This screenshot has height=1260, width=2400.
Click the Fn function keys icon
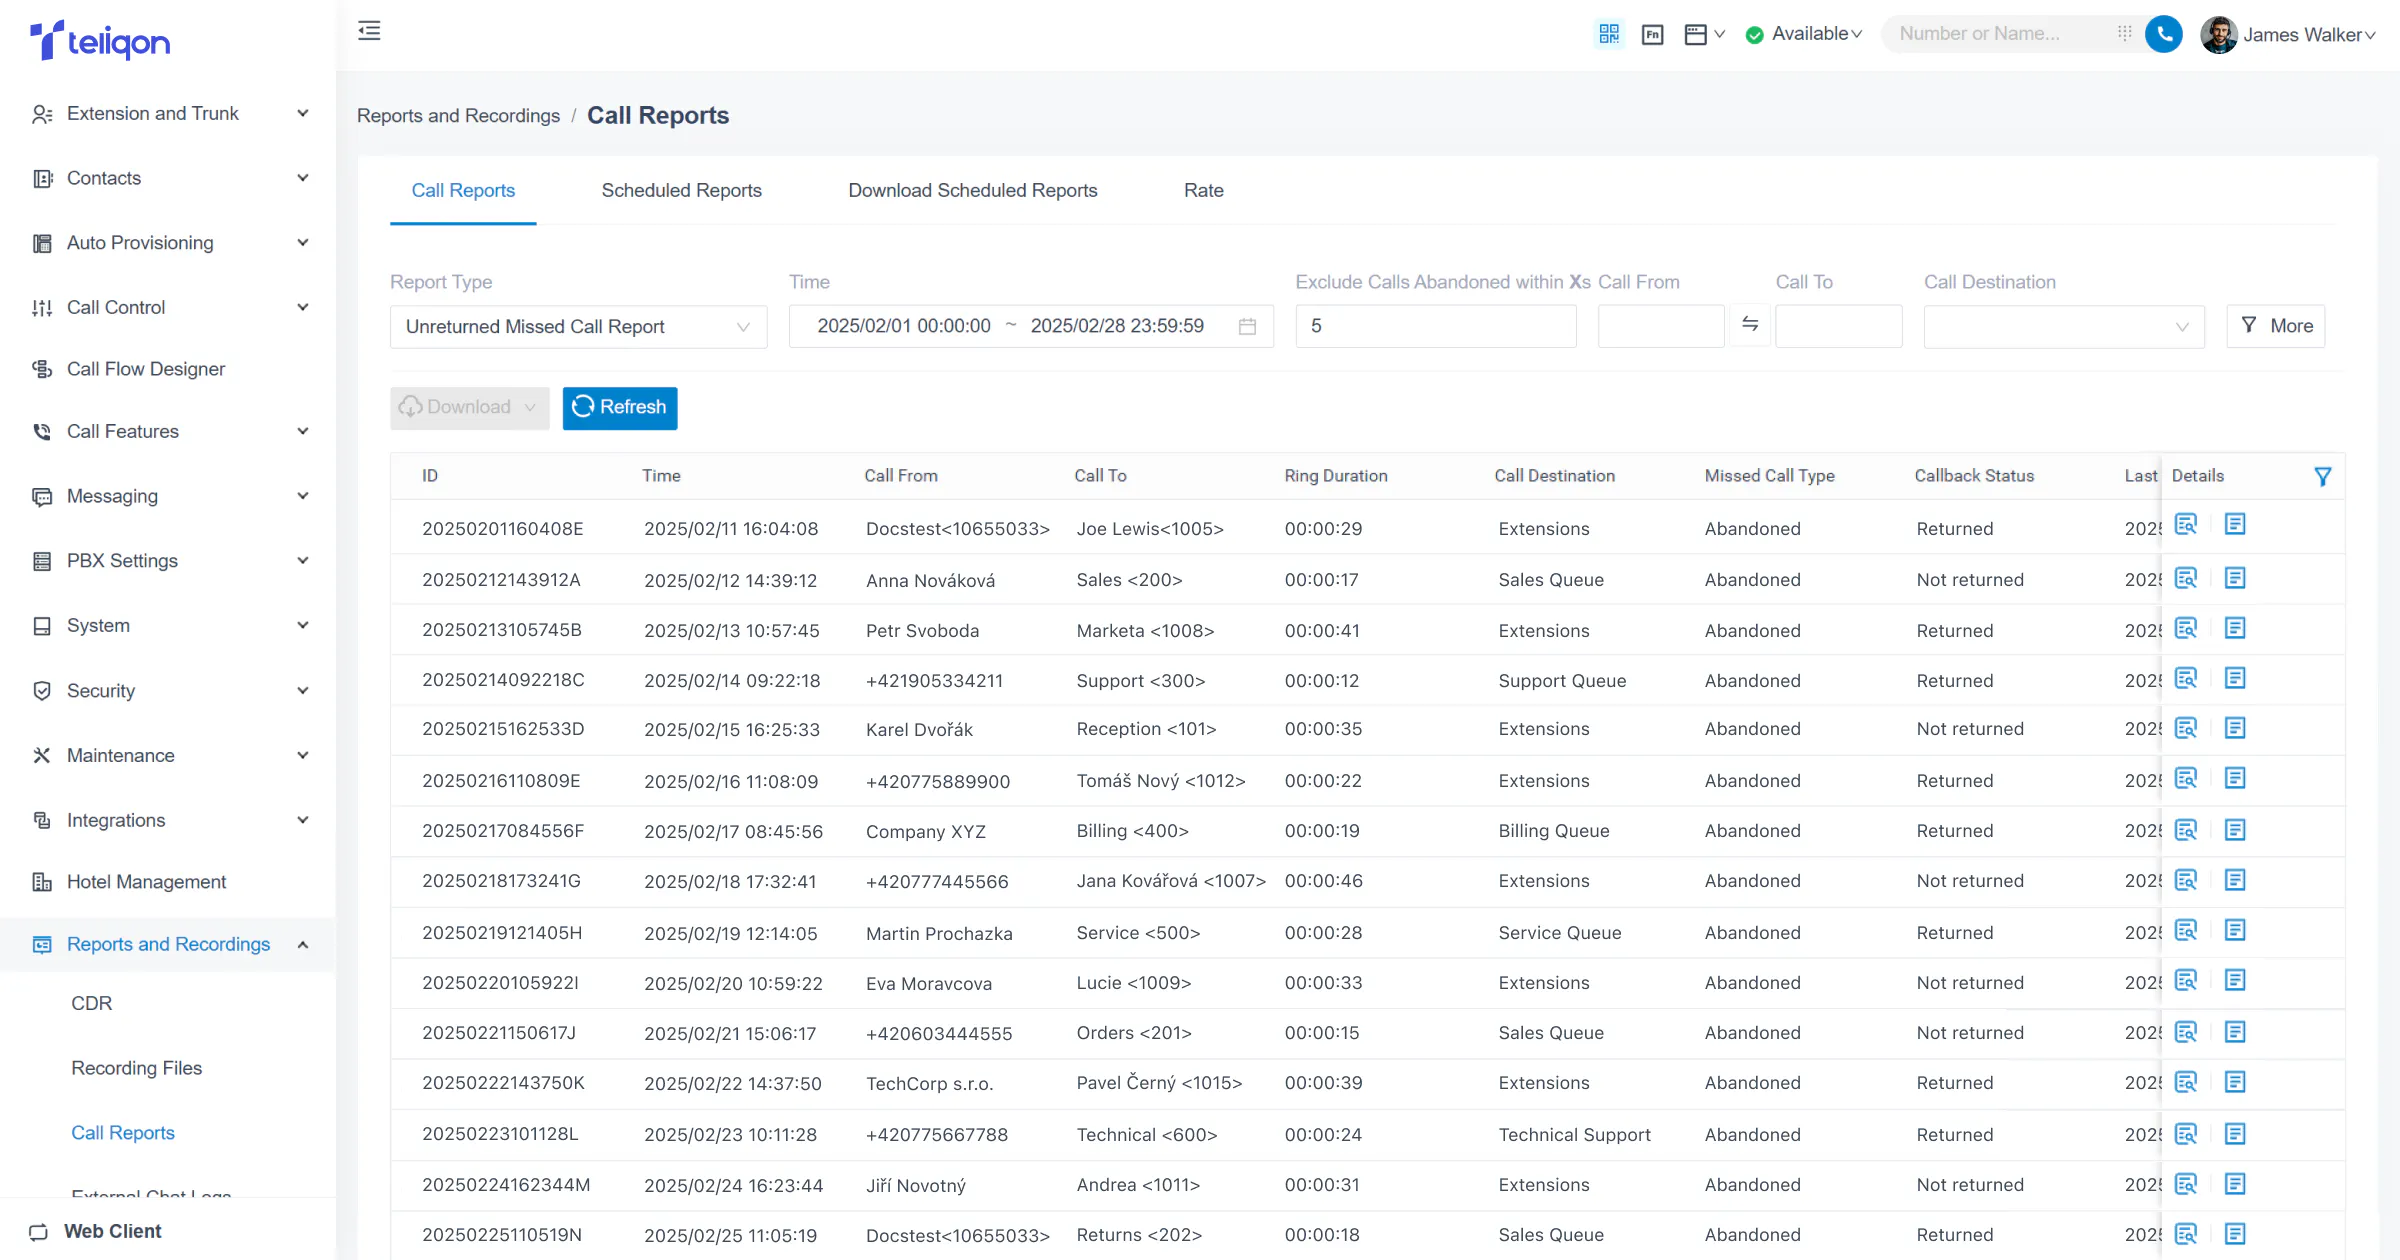(x=1653, y=35)
